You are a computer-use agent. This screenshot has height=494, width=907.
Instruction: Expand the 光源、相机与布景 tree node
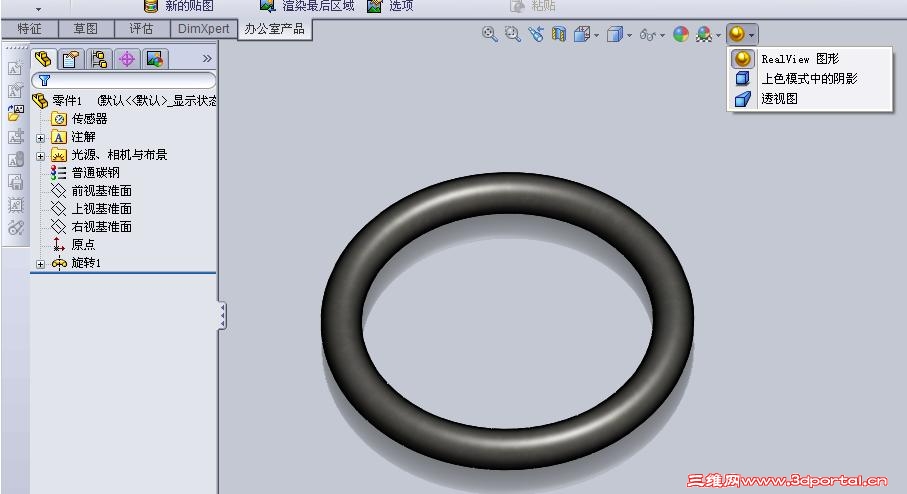[x=40, y=156]
